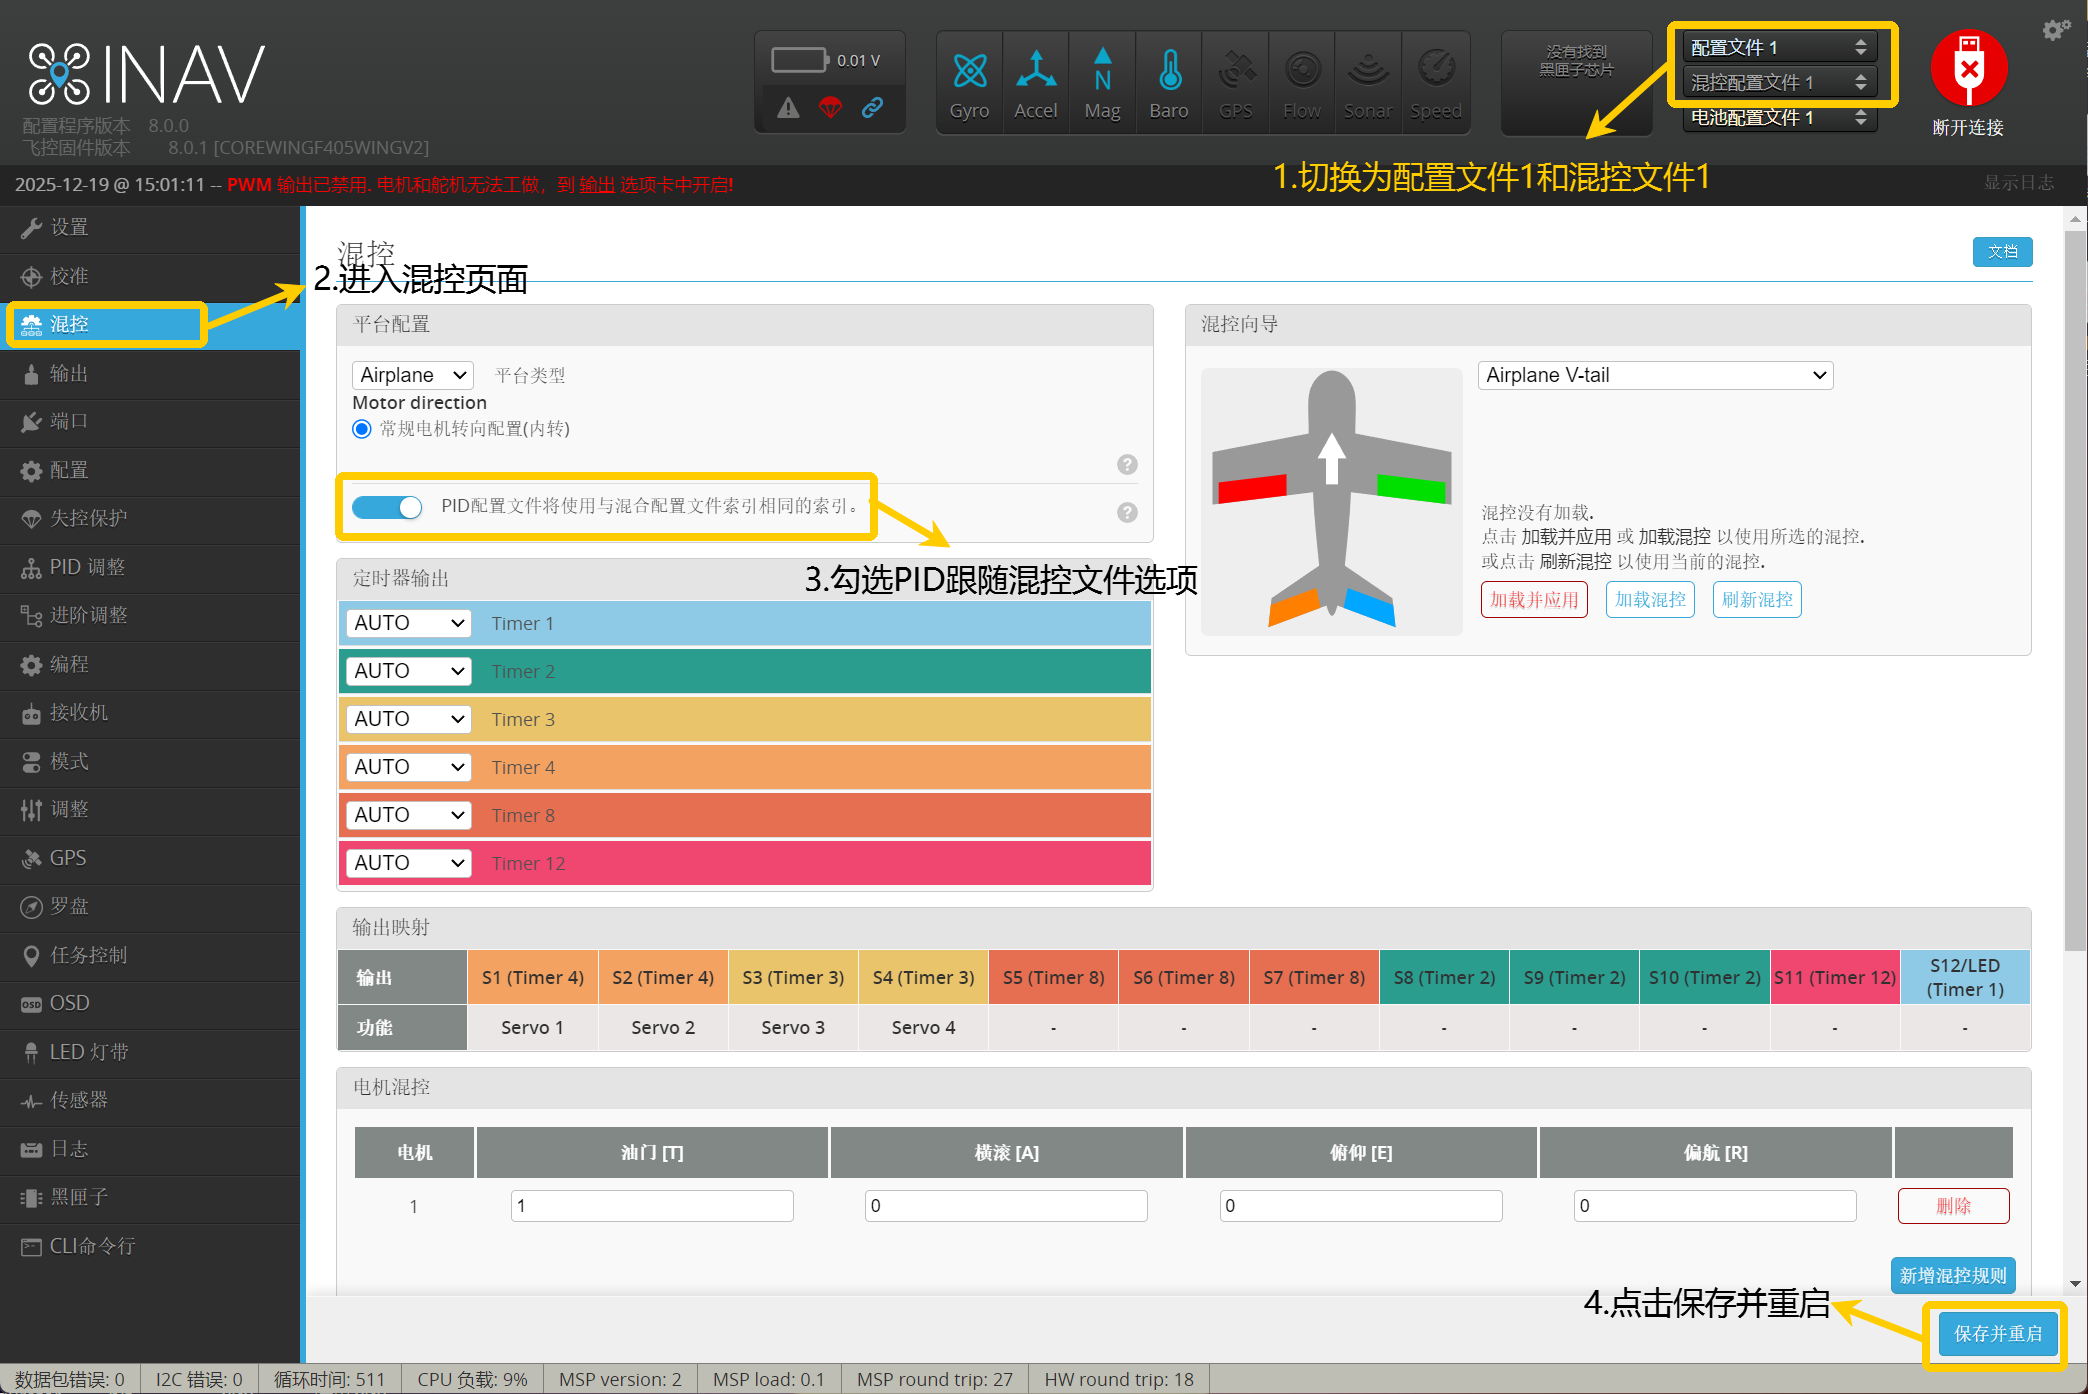The image size is (2088, 1394).
Task: Click the warning triangle icon under the battery voltage
Action: pyautogui.click(x=789, y=108)
